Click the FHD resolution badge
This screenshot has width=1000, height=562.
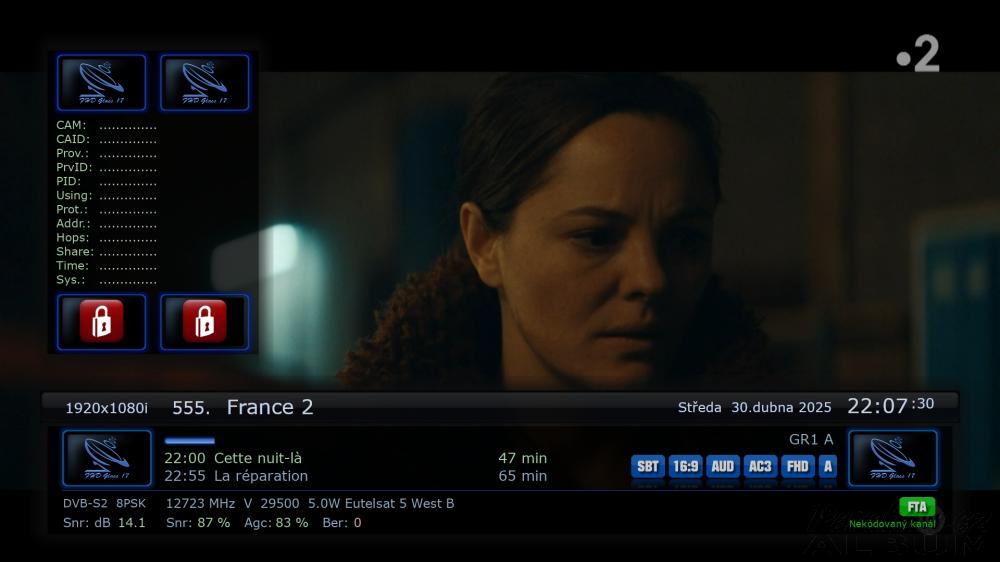[797, 466]
